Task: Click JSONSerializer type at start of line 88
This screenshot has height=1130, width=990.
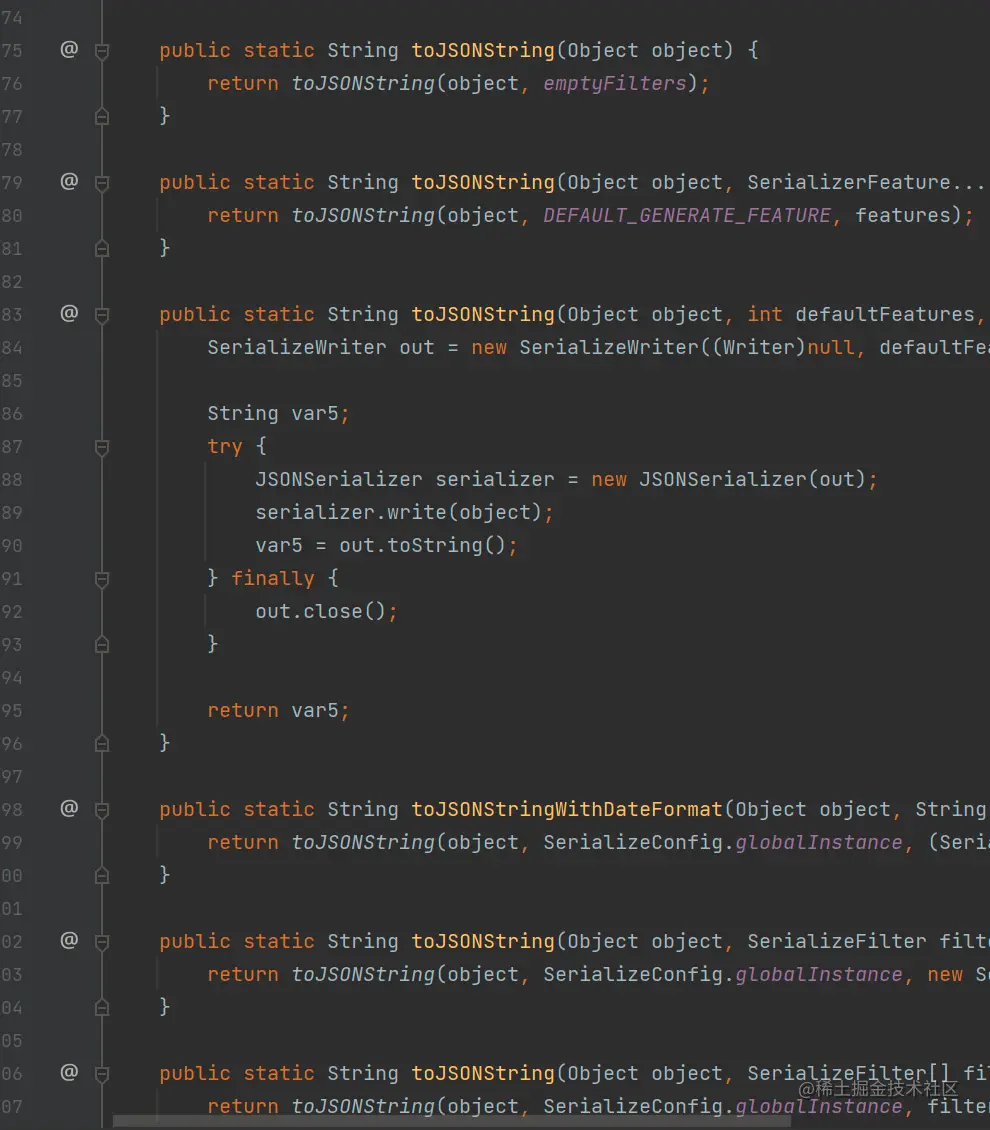Action: pyautogui.click(x=339, y=479)
